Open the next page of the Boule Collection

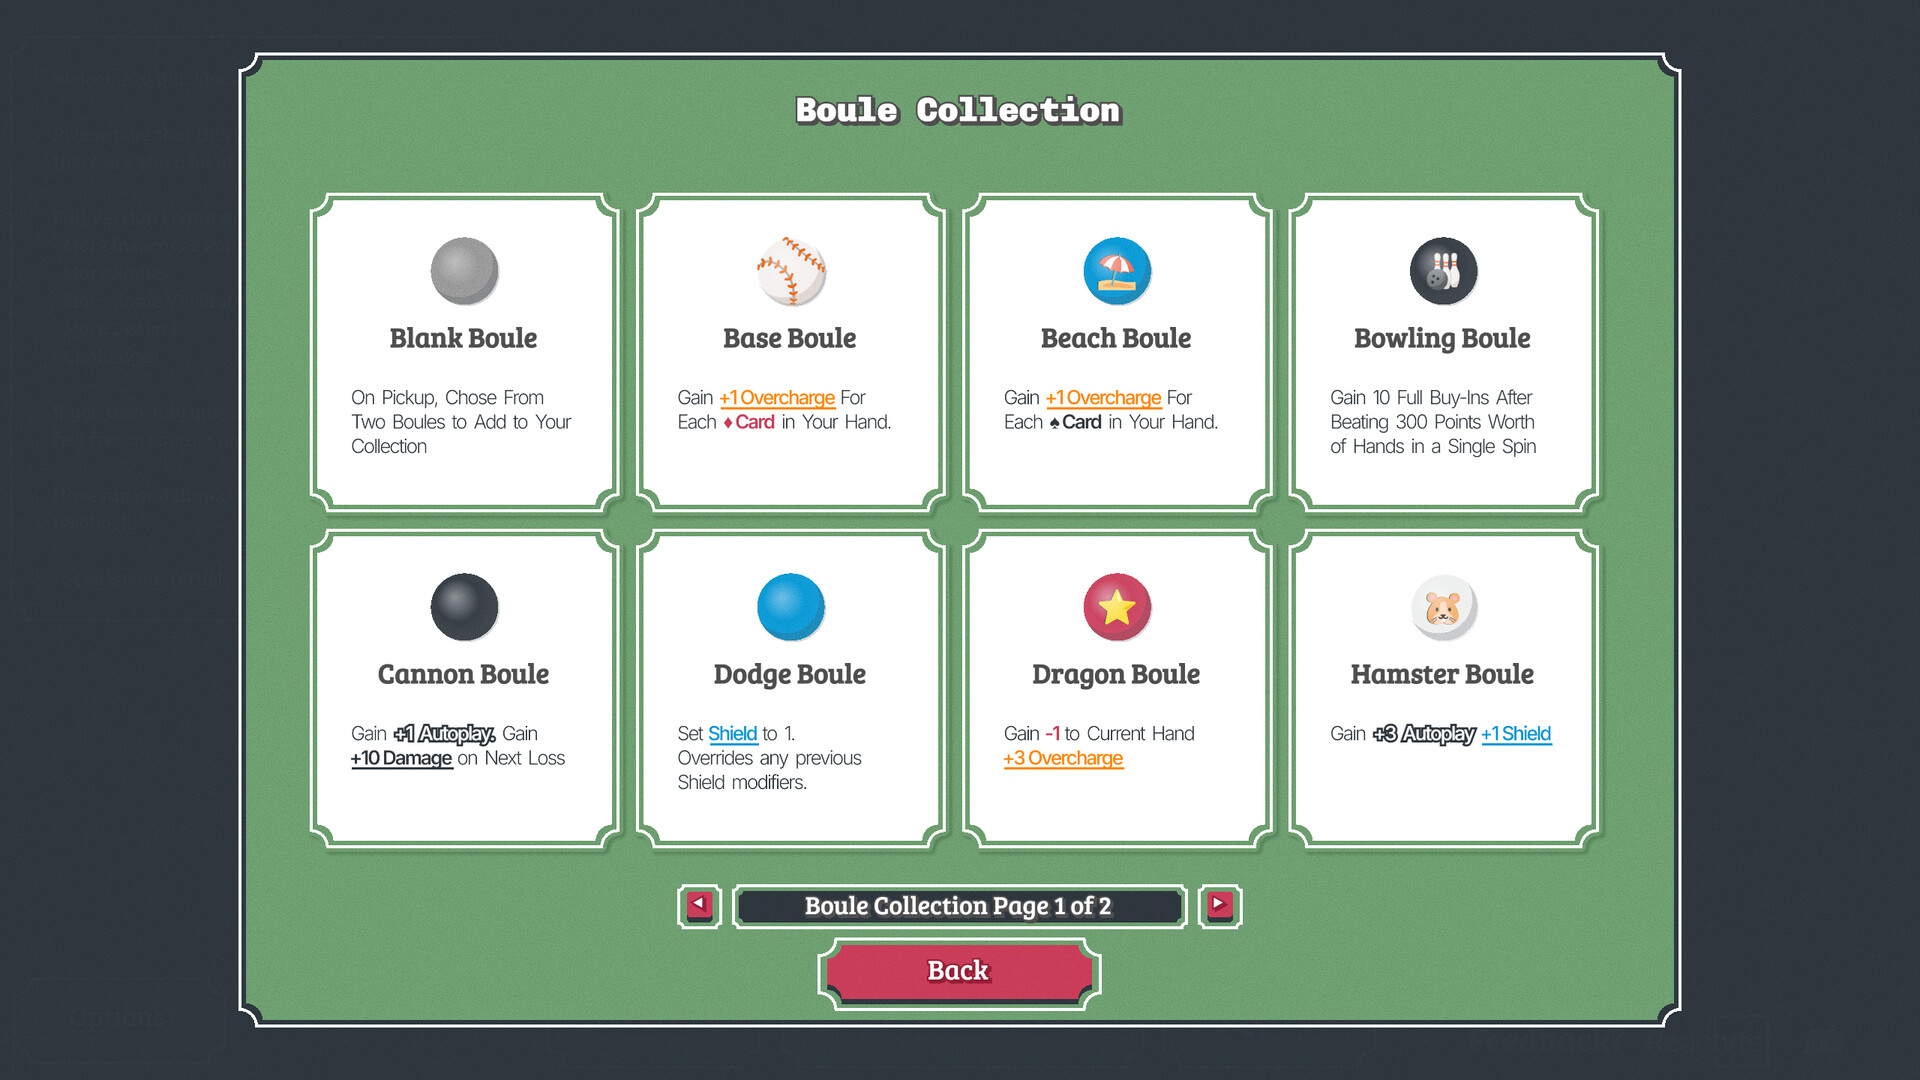tap(1219, 906)
